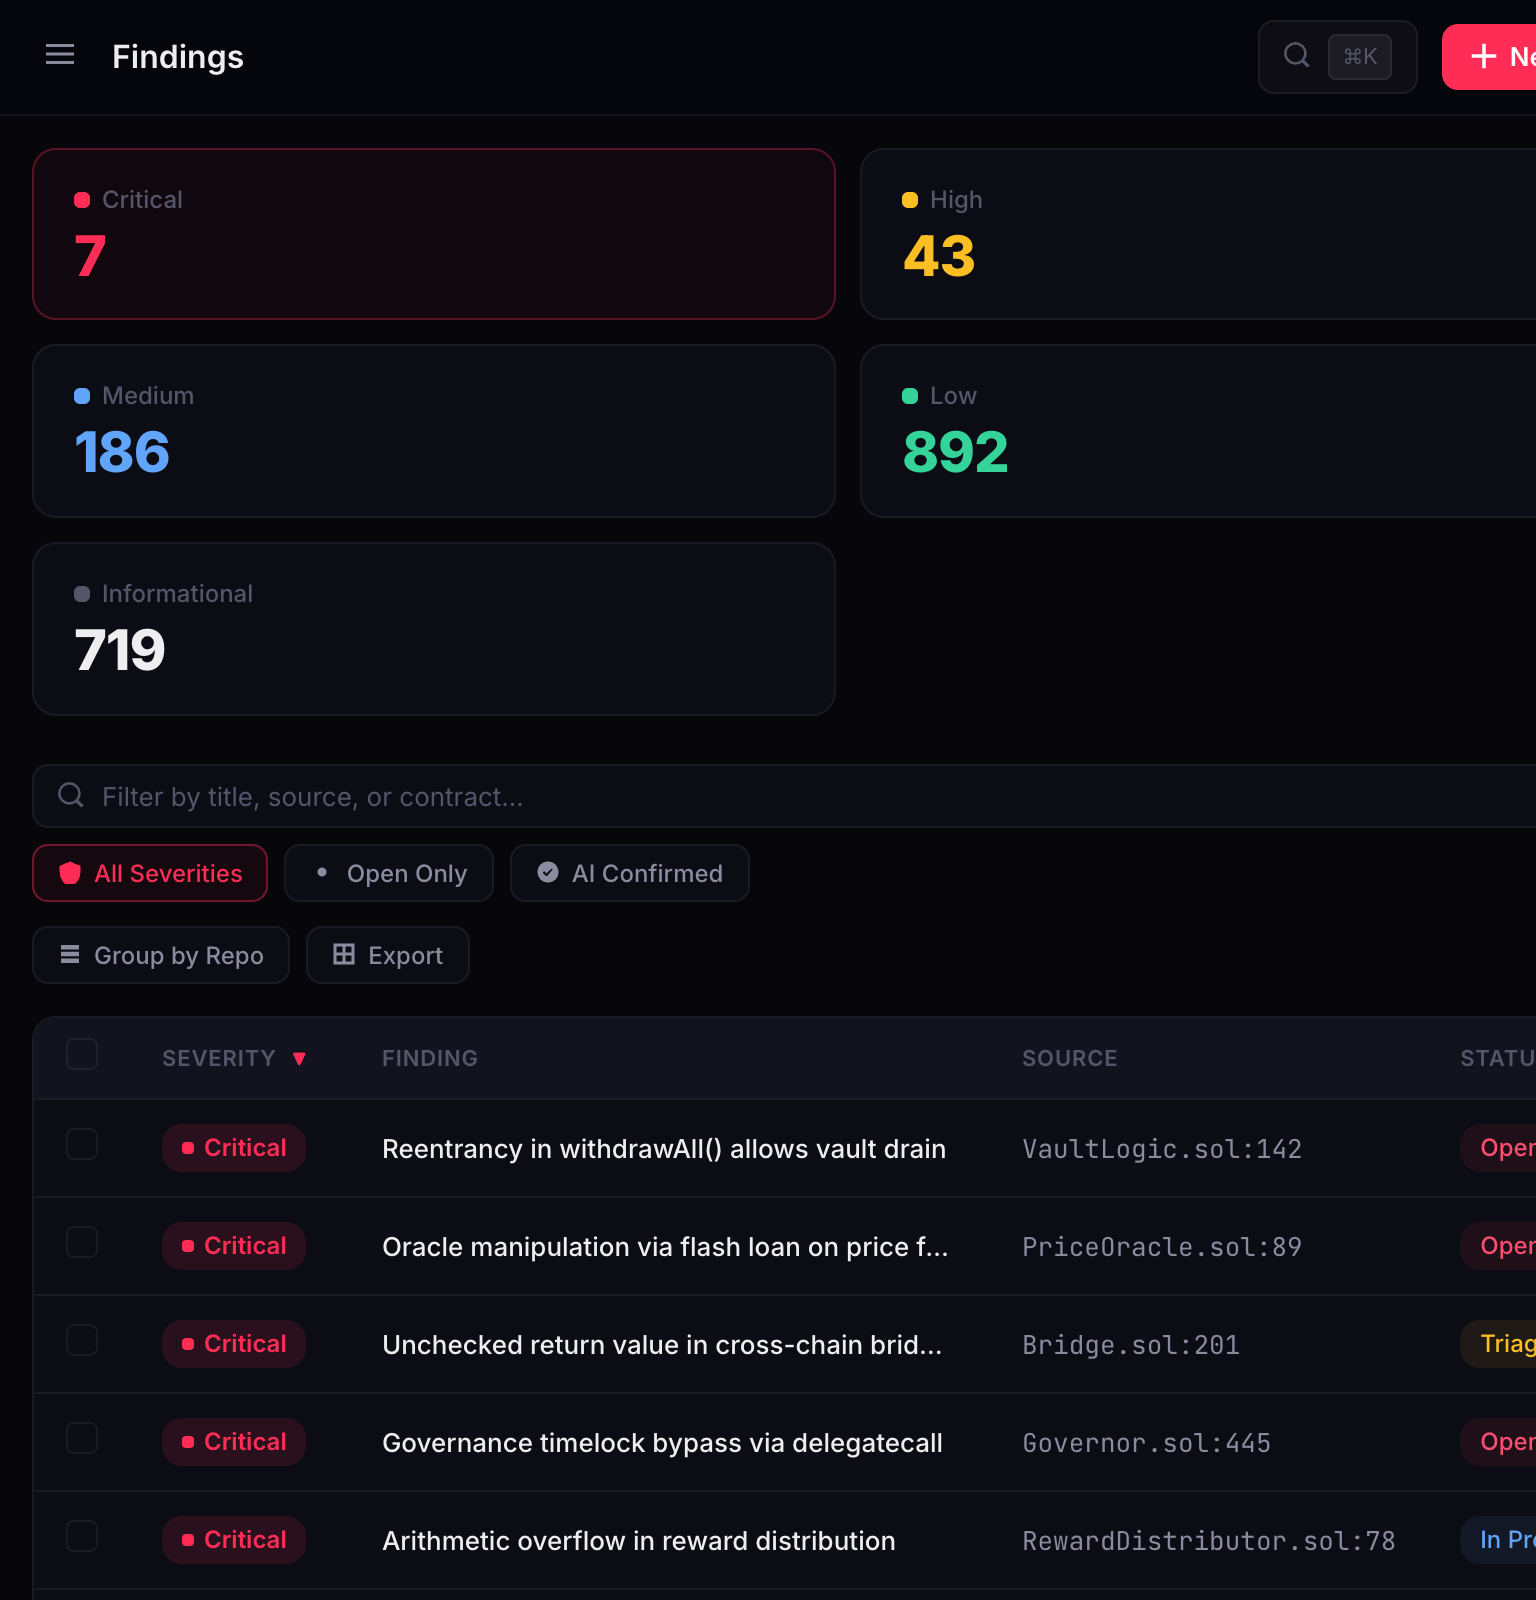Viewport: 1536px width, 1600px height.
Task: Click the shield icon on All Severities
Action: (x=70, y=873)
